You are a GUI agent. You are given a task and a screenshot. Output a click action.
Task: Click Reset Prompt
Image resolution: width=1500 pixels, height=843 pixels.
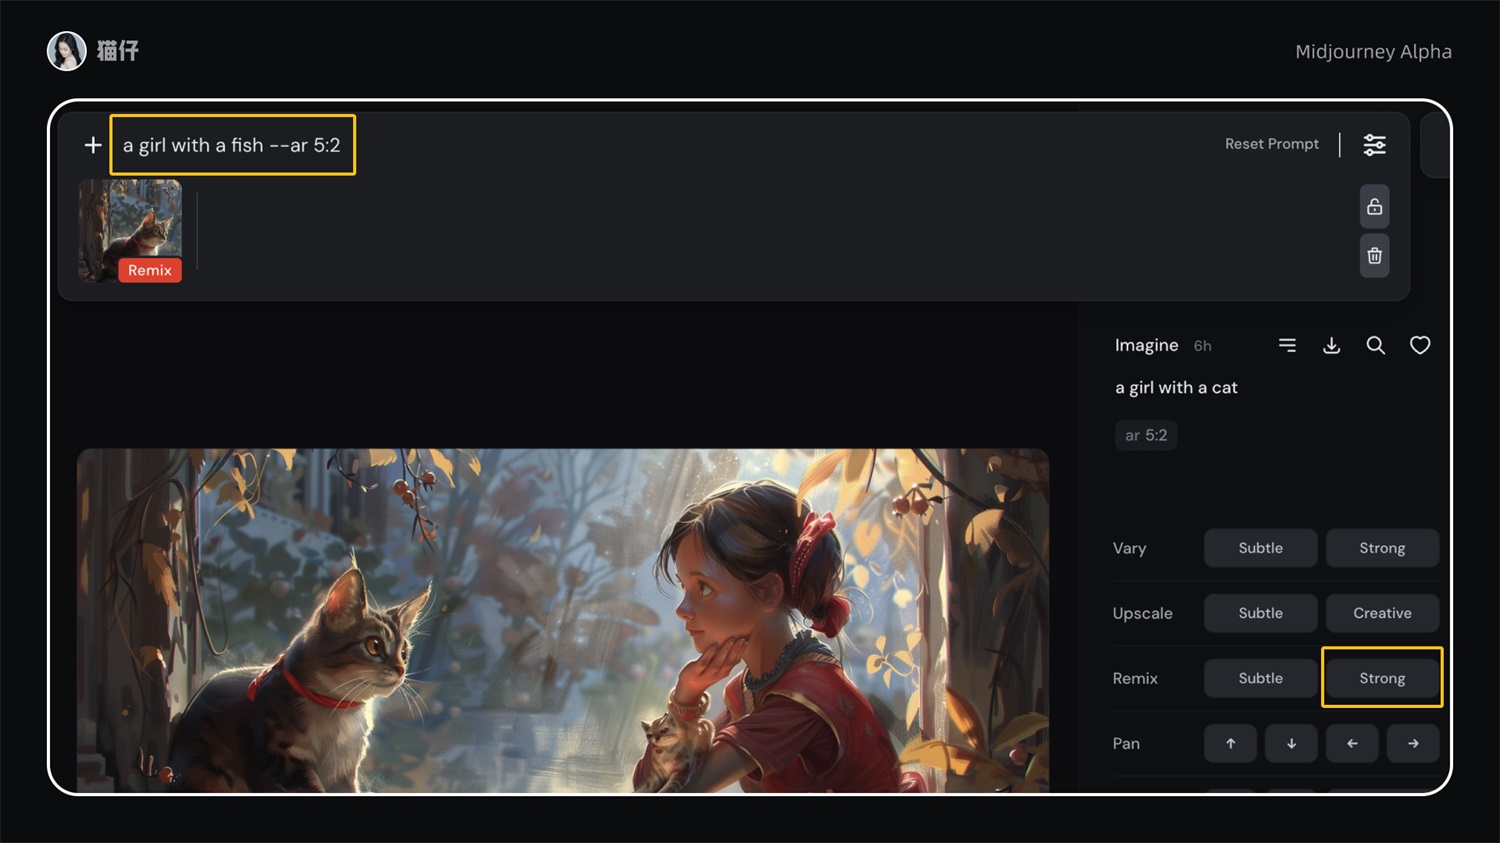(x=1272, y=144)
